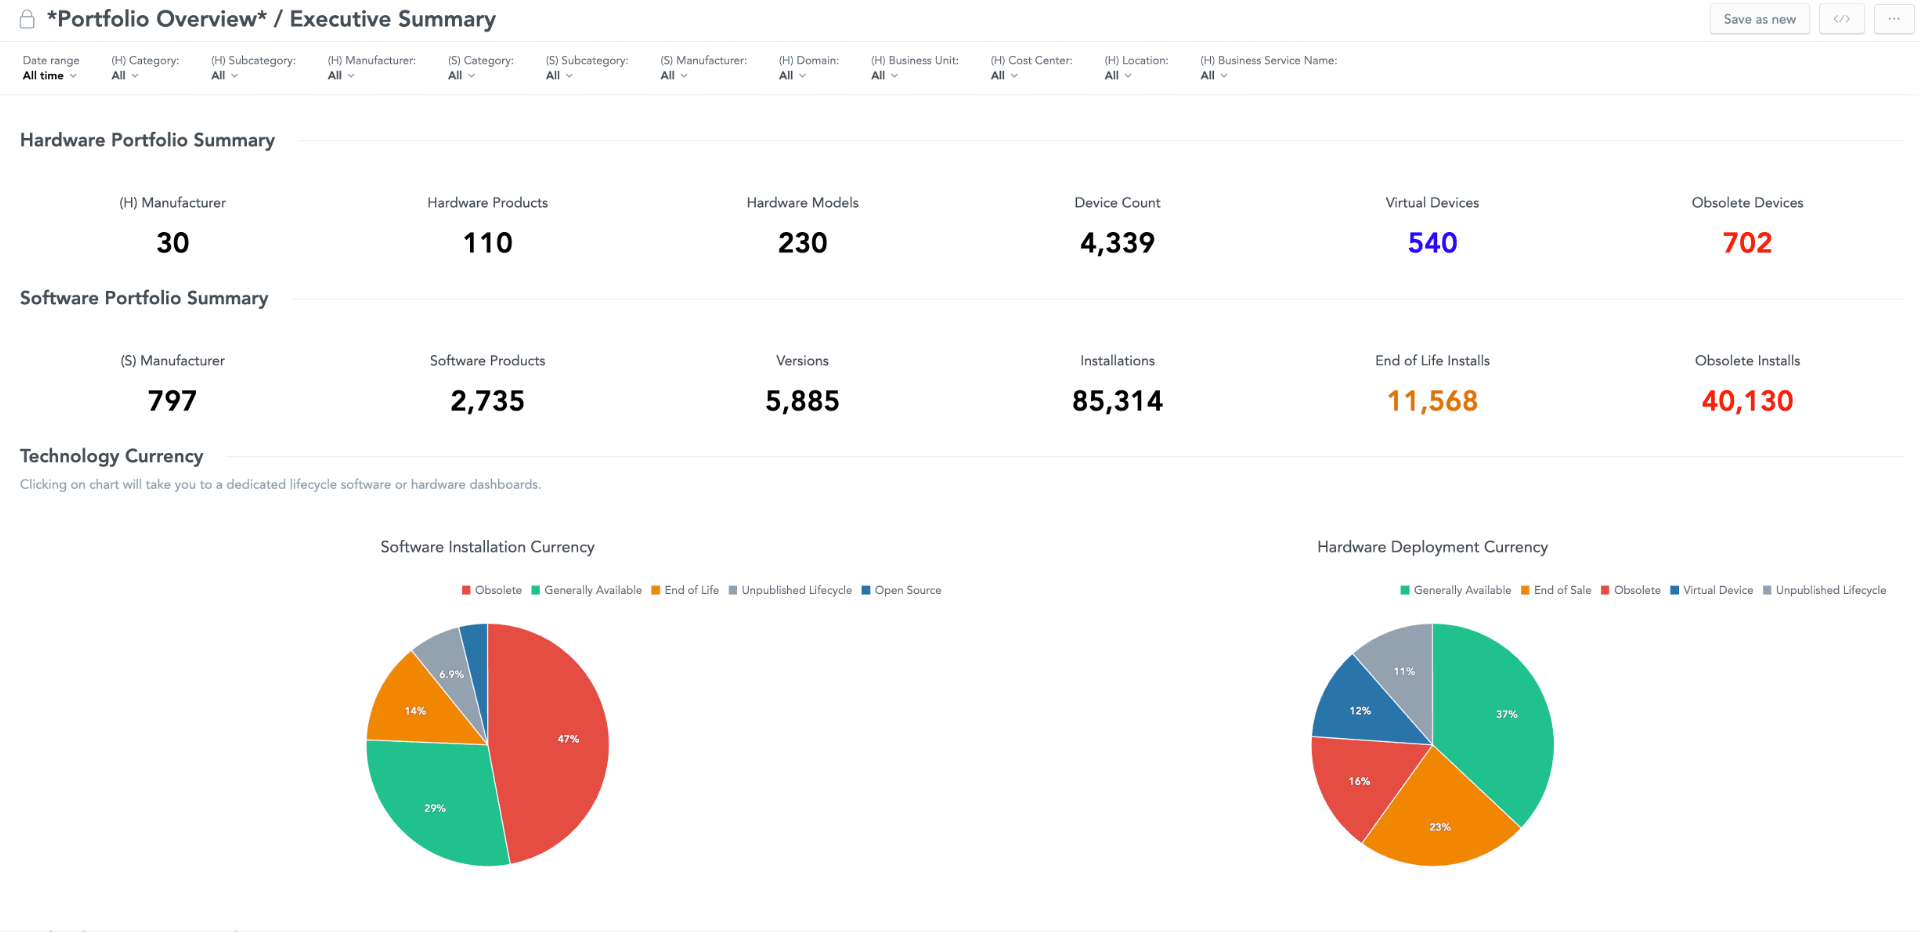Click the lock icon beside the dashboard title

click(27, 20)
